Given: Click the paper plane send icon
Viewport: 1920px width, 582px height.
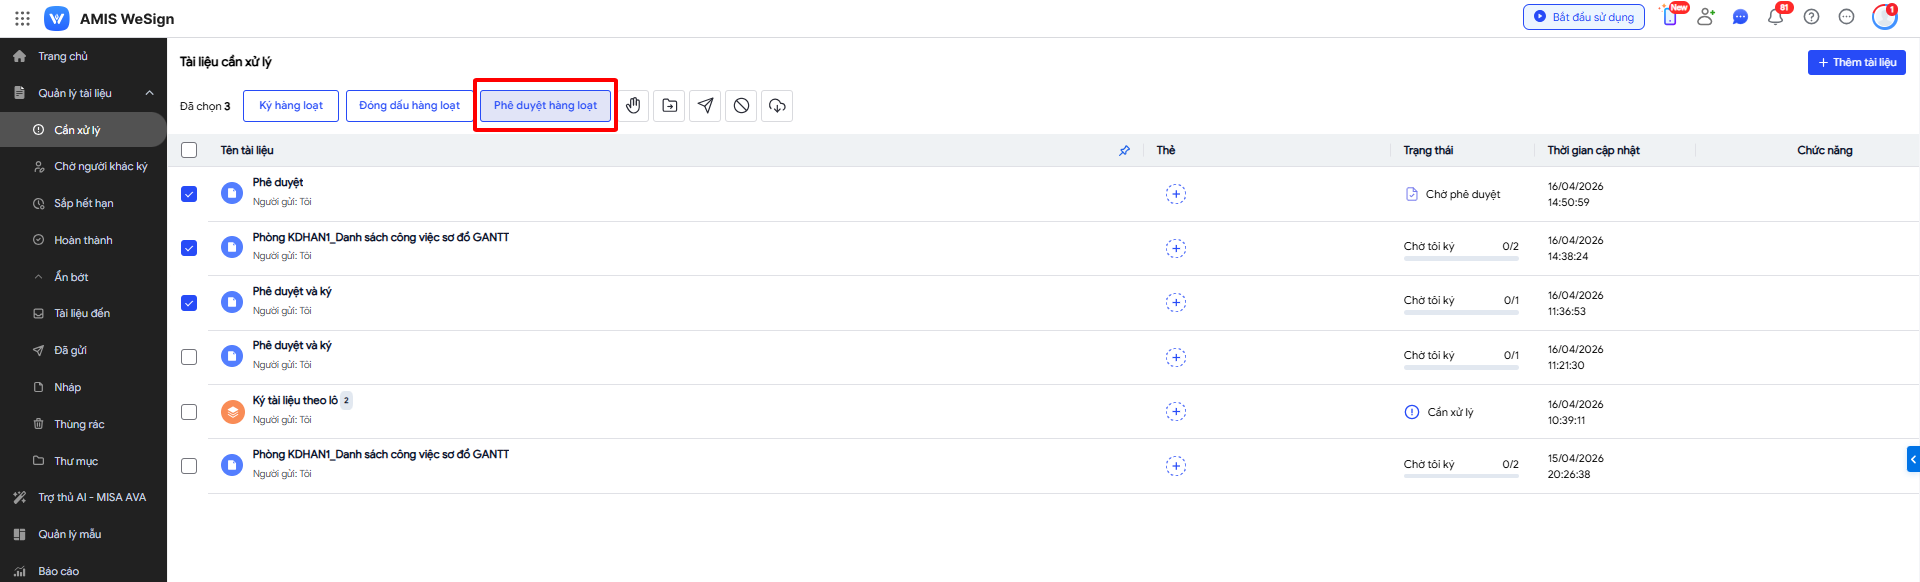Looking at the screenshot, I should (705, 106).
